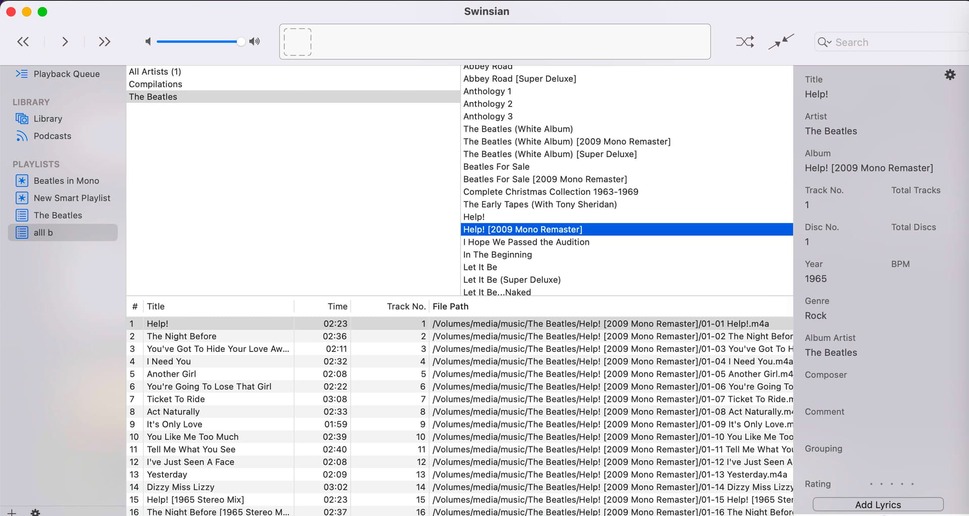Select track Ticket To Ride

[460, 399]
